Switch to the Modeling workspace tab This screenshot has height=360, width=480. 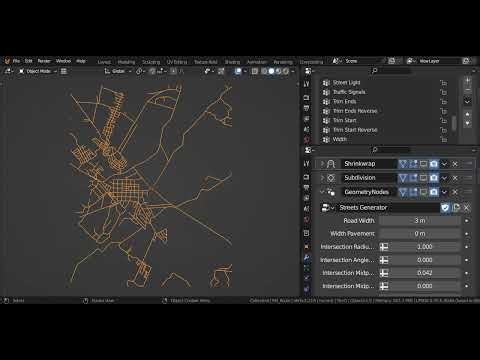point(126,62)
